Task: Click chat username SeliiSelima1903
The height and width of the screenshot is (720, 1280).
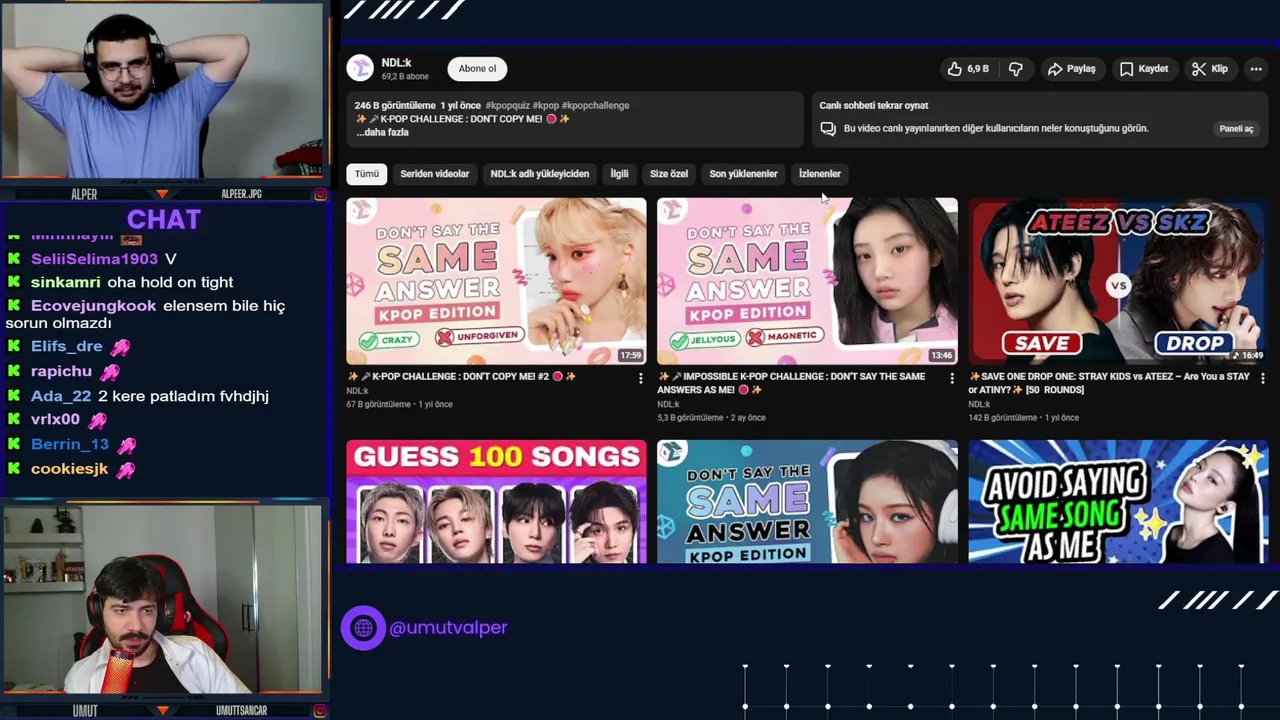Action: click(x=94, y=259)
